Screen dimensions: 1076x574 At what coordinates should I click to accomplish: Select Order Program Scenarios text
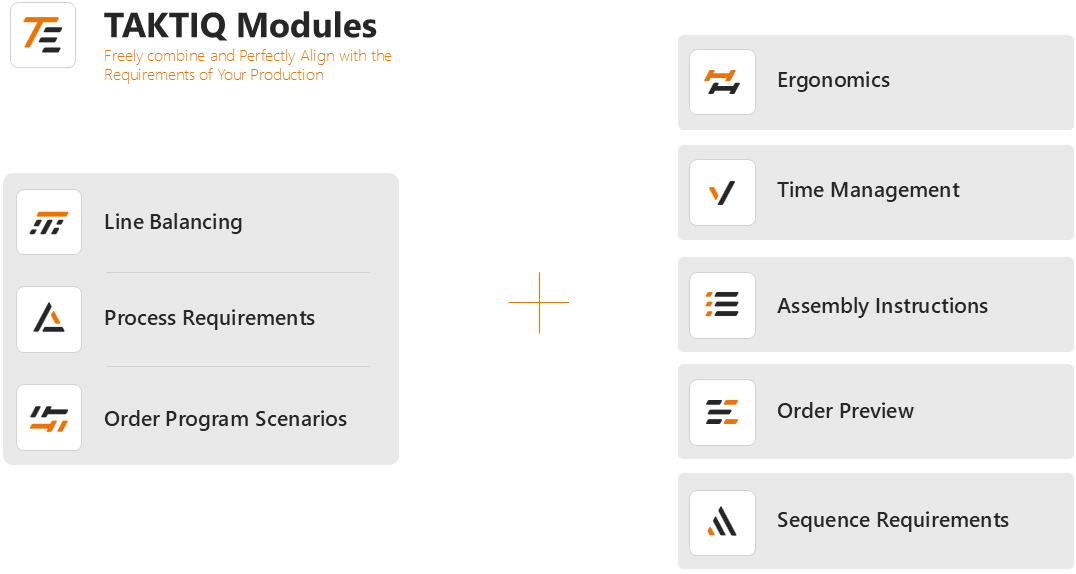click(x=225, y=419)
